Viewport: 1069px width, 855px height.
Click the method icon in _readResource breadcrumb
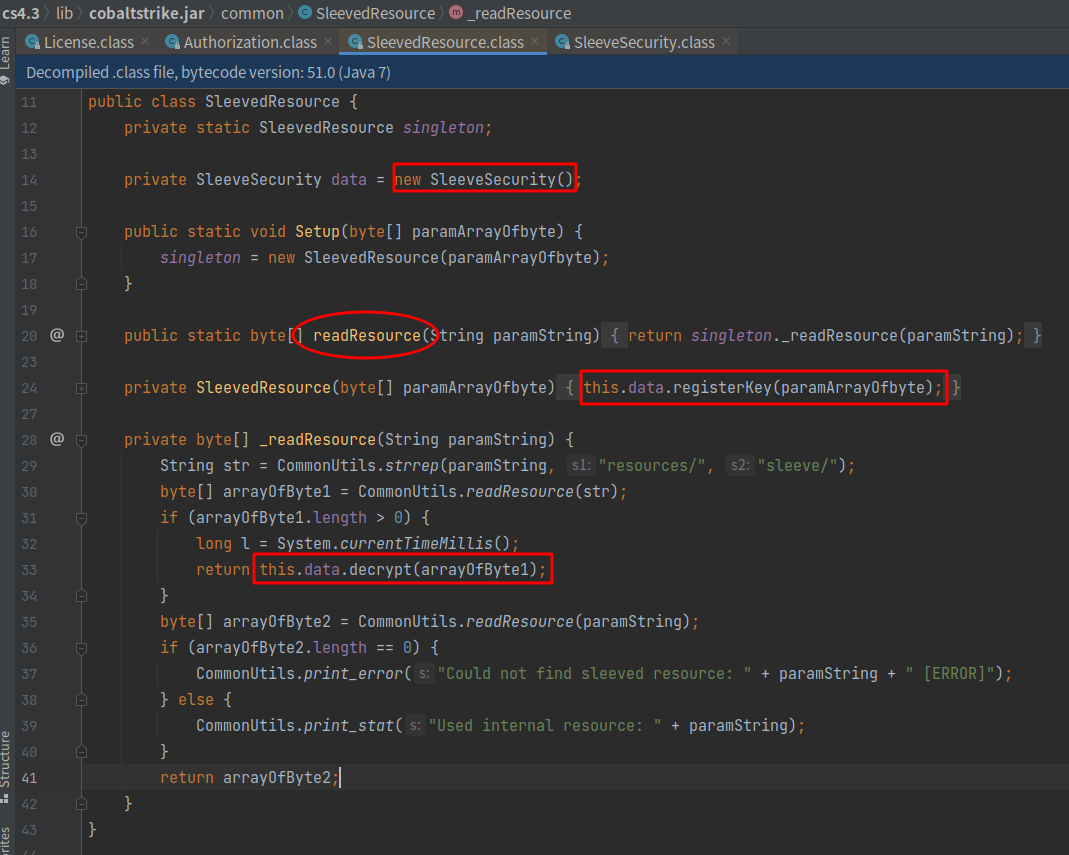click(x=456, y=12)
